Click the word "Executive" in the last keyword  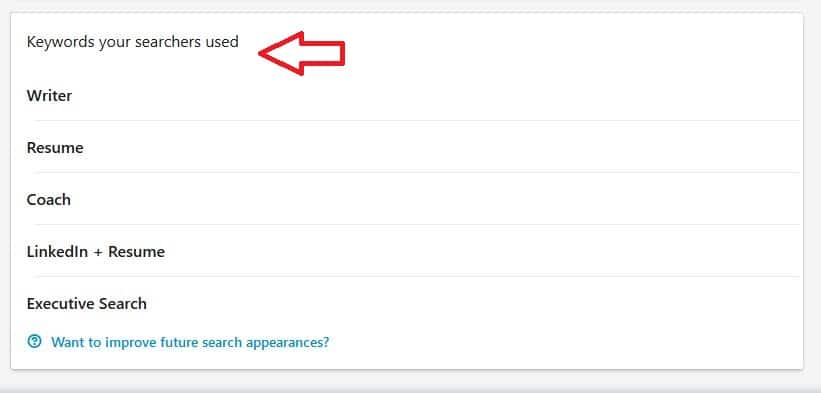point(57,304)
